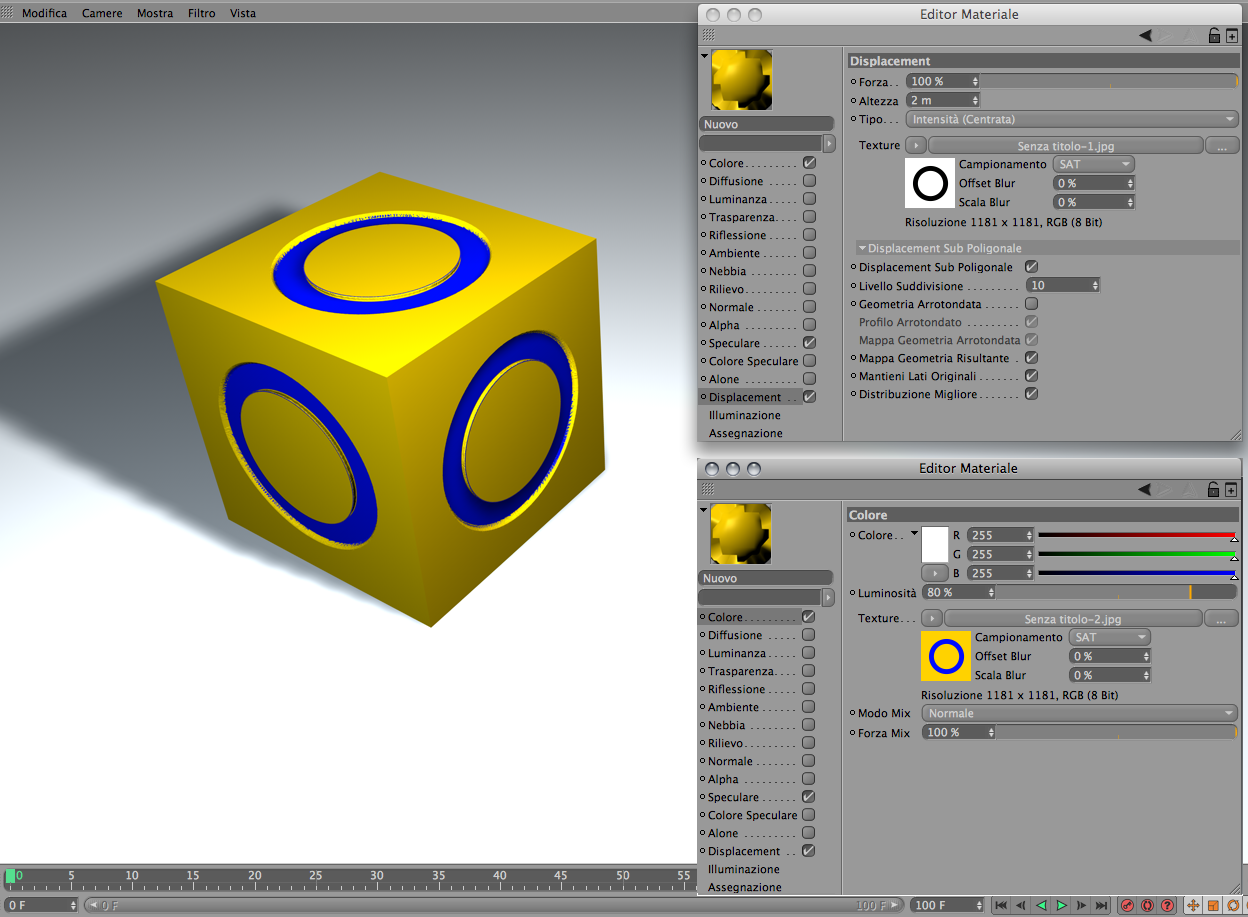Click the red R color slider
This screenshot has height=917, width=1248.
[x=1137, y=535]
